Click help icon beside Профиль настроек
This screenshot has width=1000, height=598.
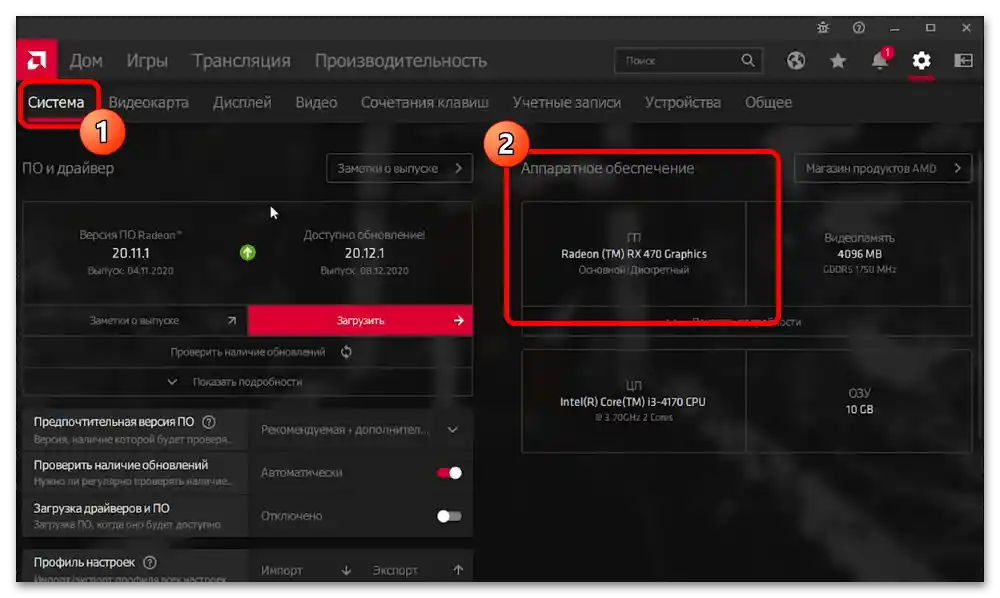coord(150,562)
